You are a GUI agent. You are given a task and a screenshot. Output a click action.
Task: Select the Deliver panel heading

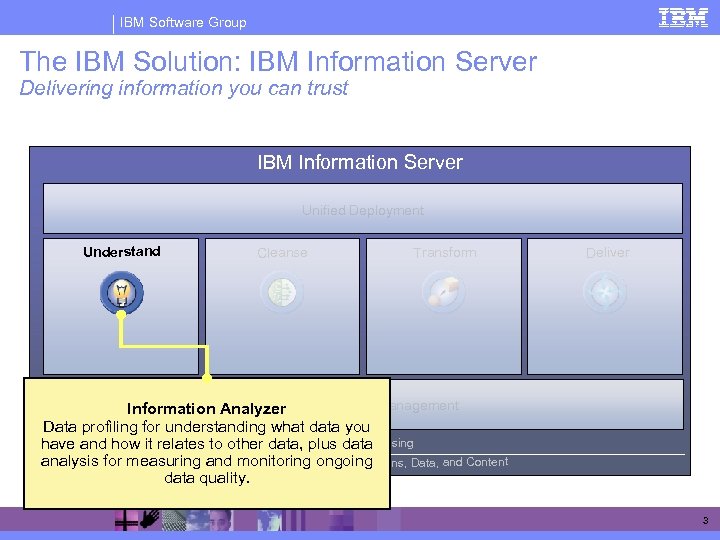(608, 253)
